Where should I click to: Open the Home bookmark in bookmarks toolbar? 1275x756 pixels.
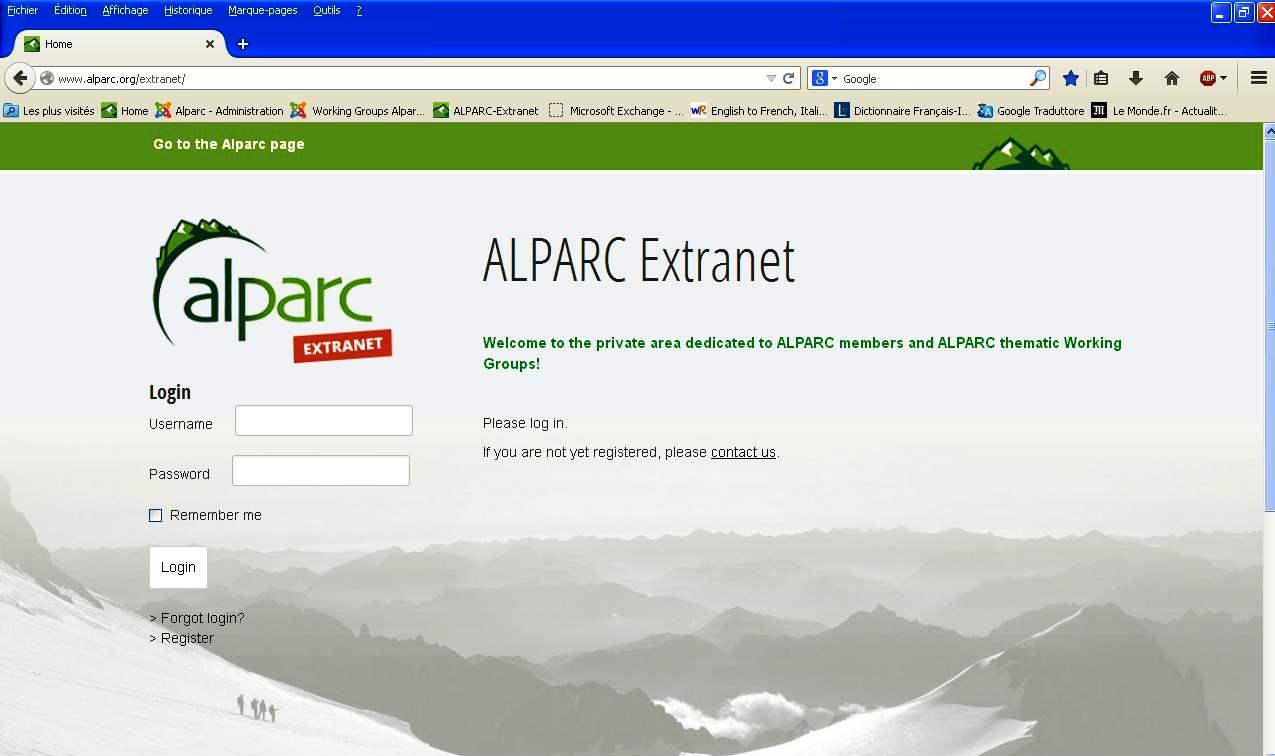tap(125, 111)
